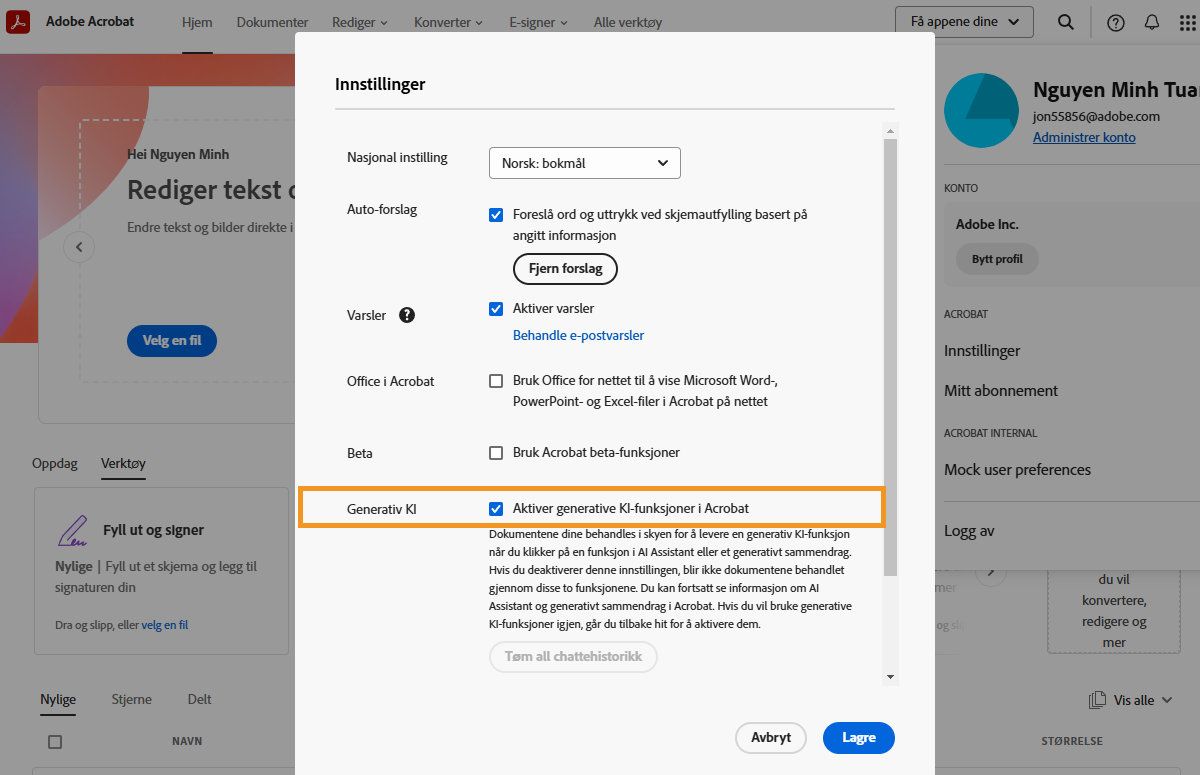The height and width of the screenshot is (775, 1200).
Task: Open the search magnifier icon
Action: 1067,22
